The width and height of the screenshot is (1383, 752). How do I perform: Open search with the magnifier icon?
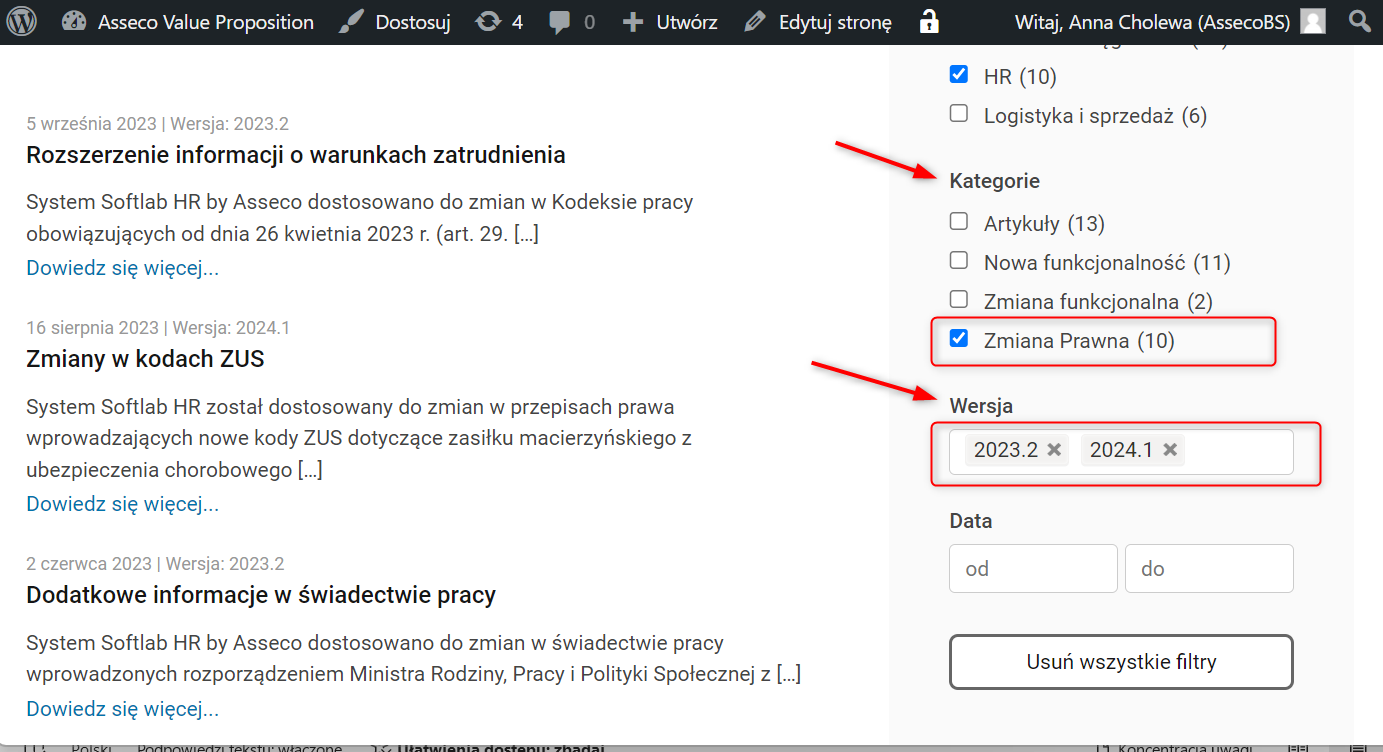(1359, 21)
